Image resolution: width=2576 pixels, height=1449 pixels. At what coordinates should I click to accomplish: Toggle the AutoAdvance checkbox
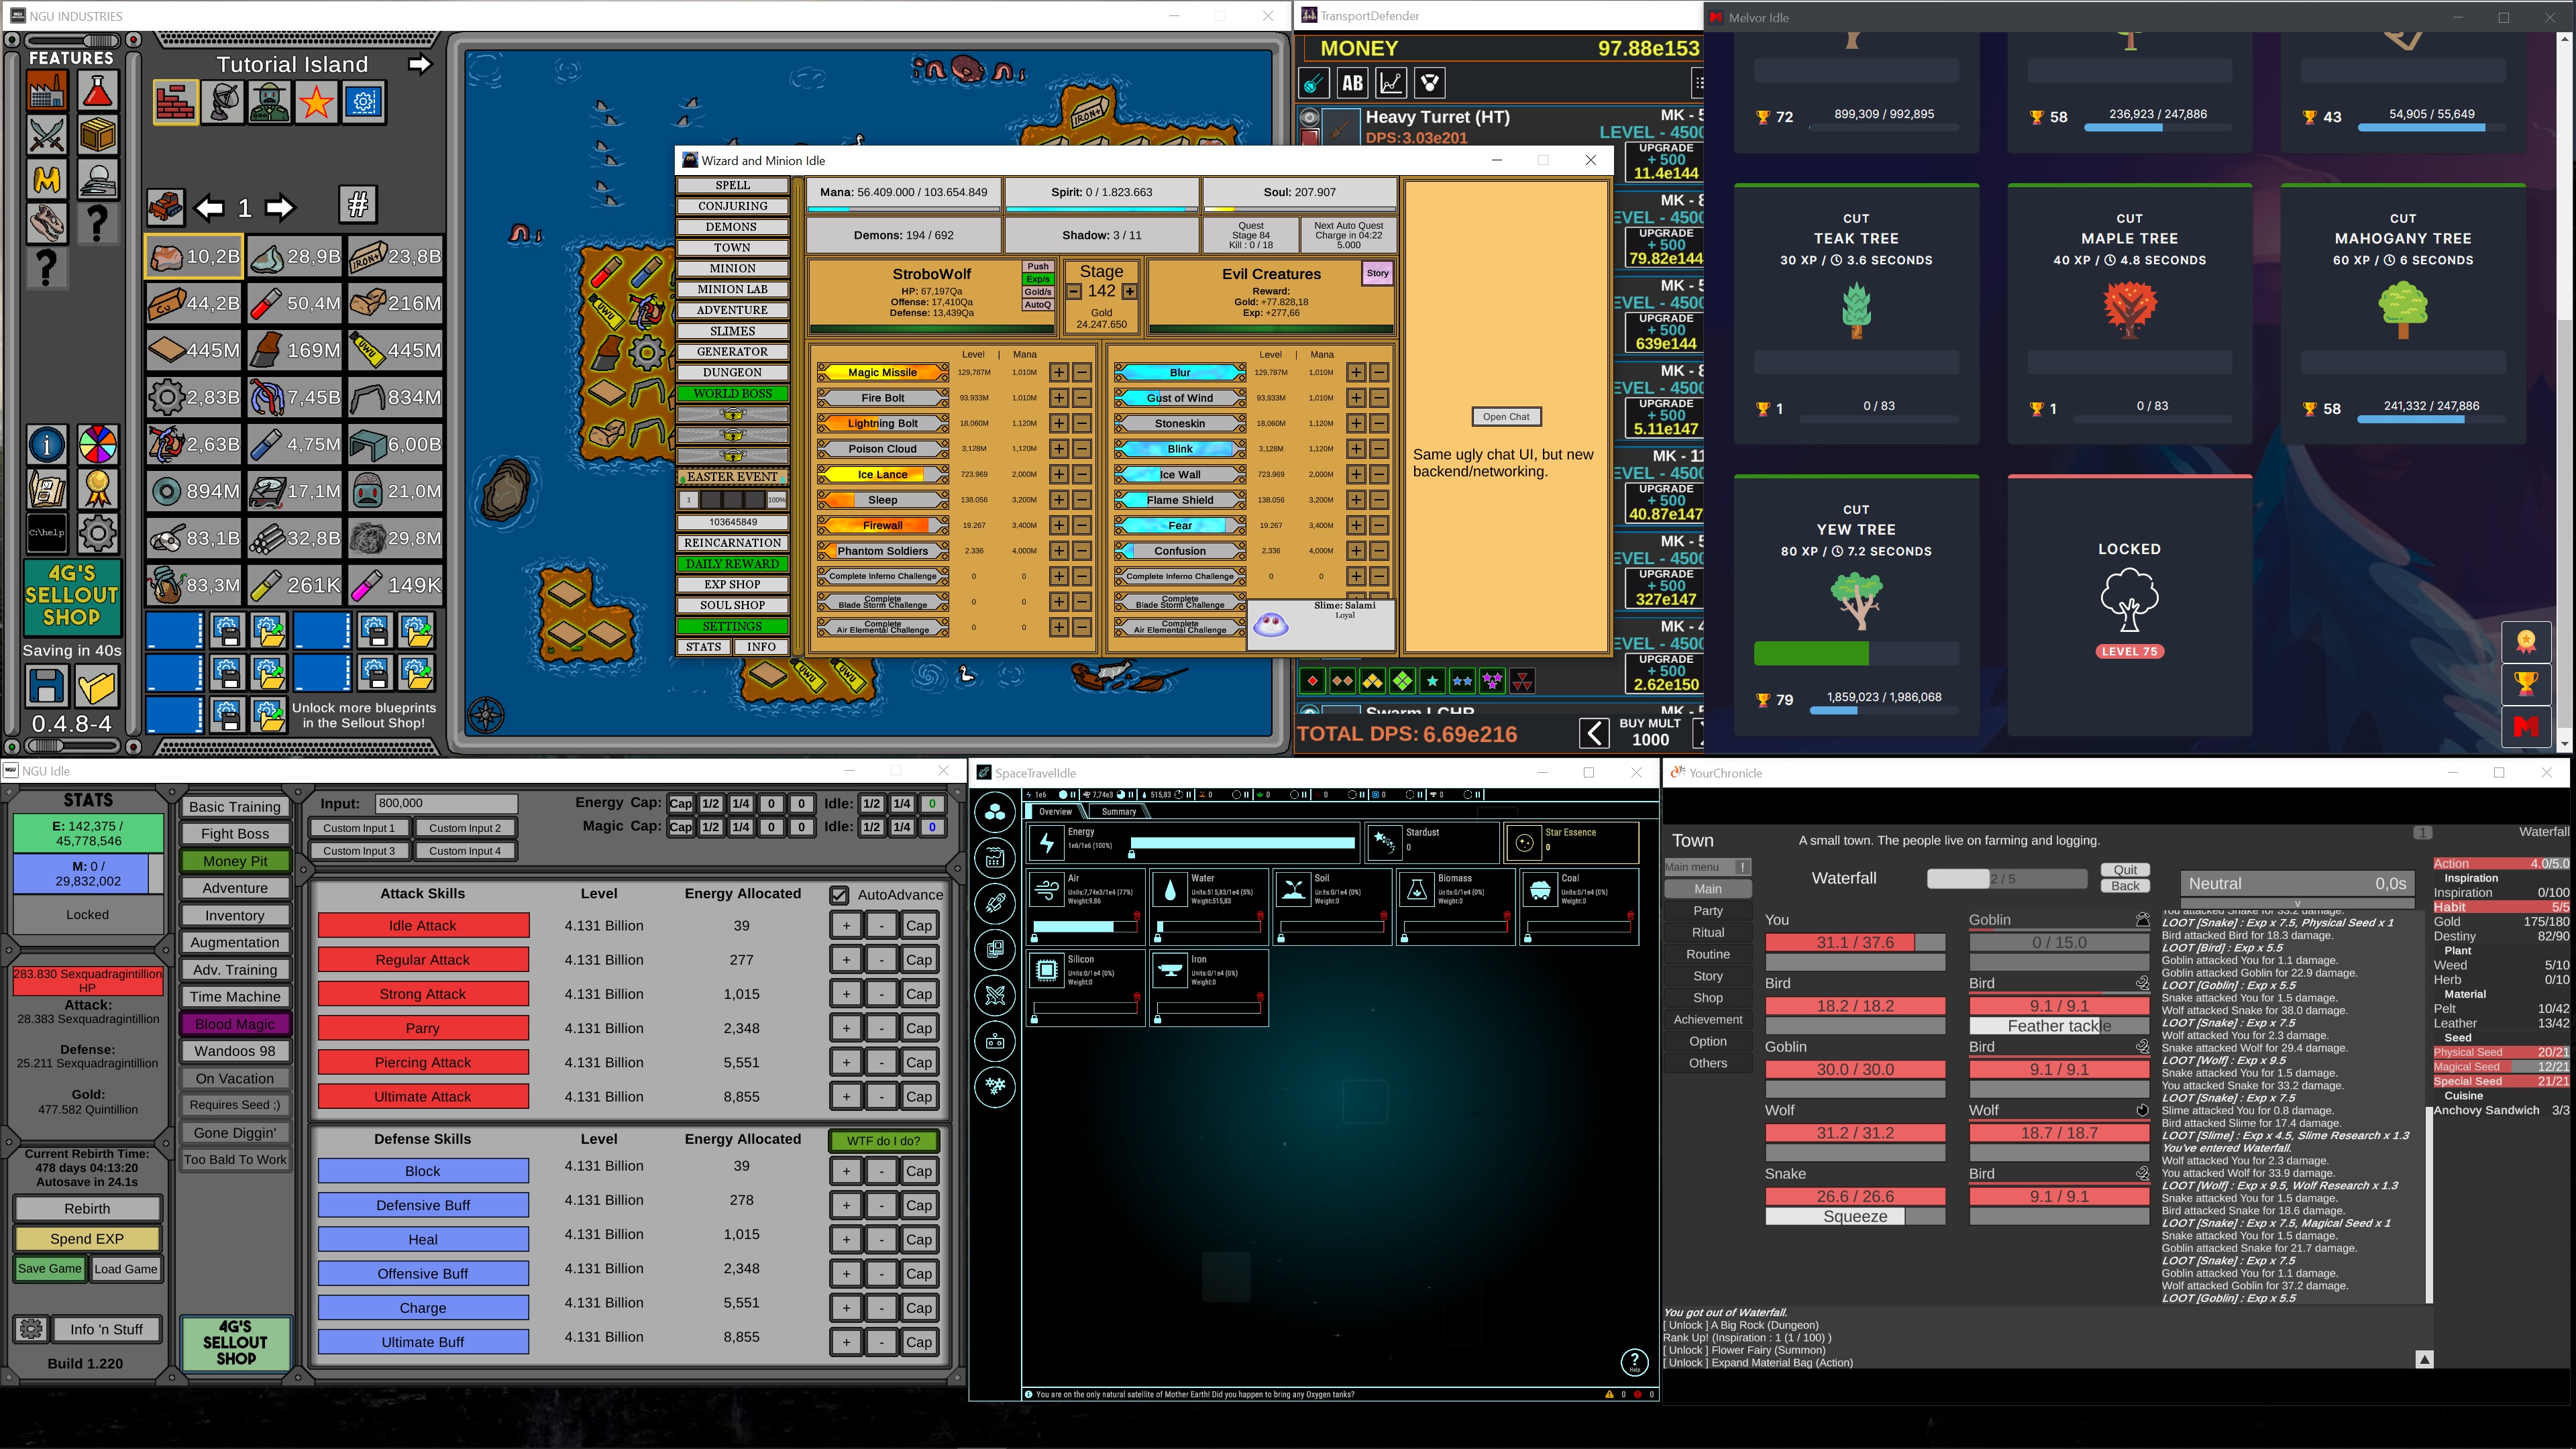pos(839,895)
